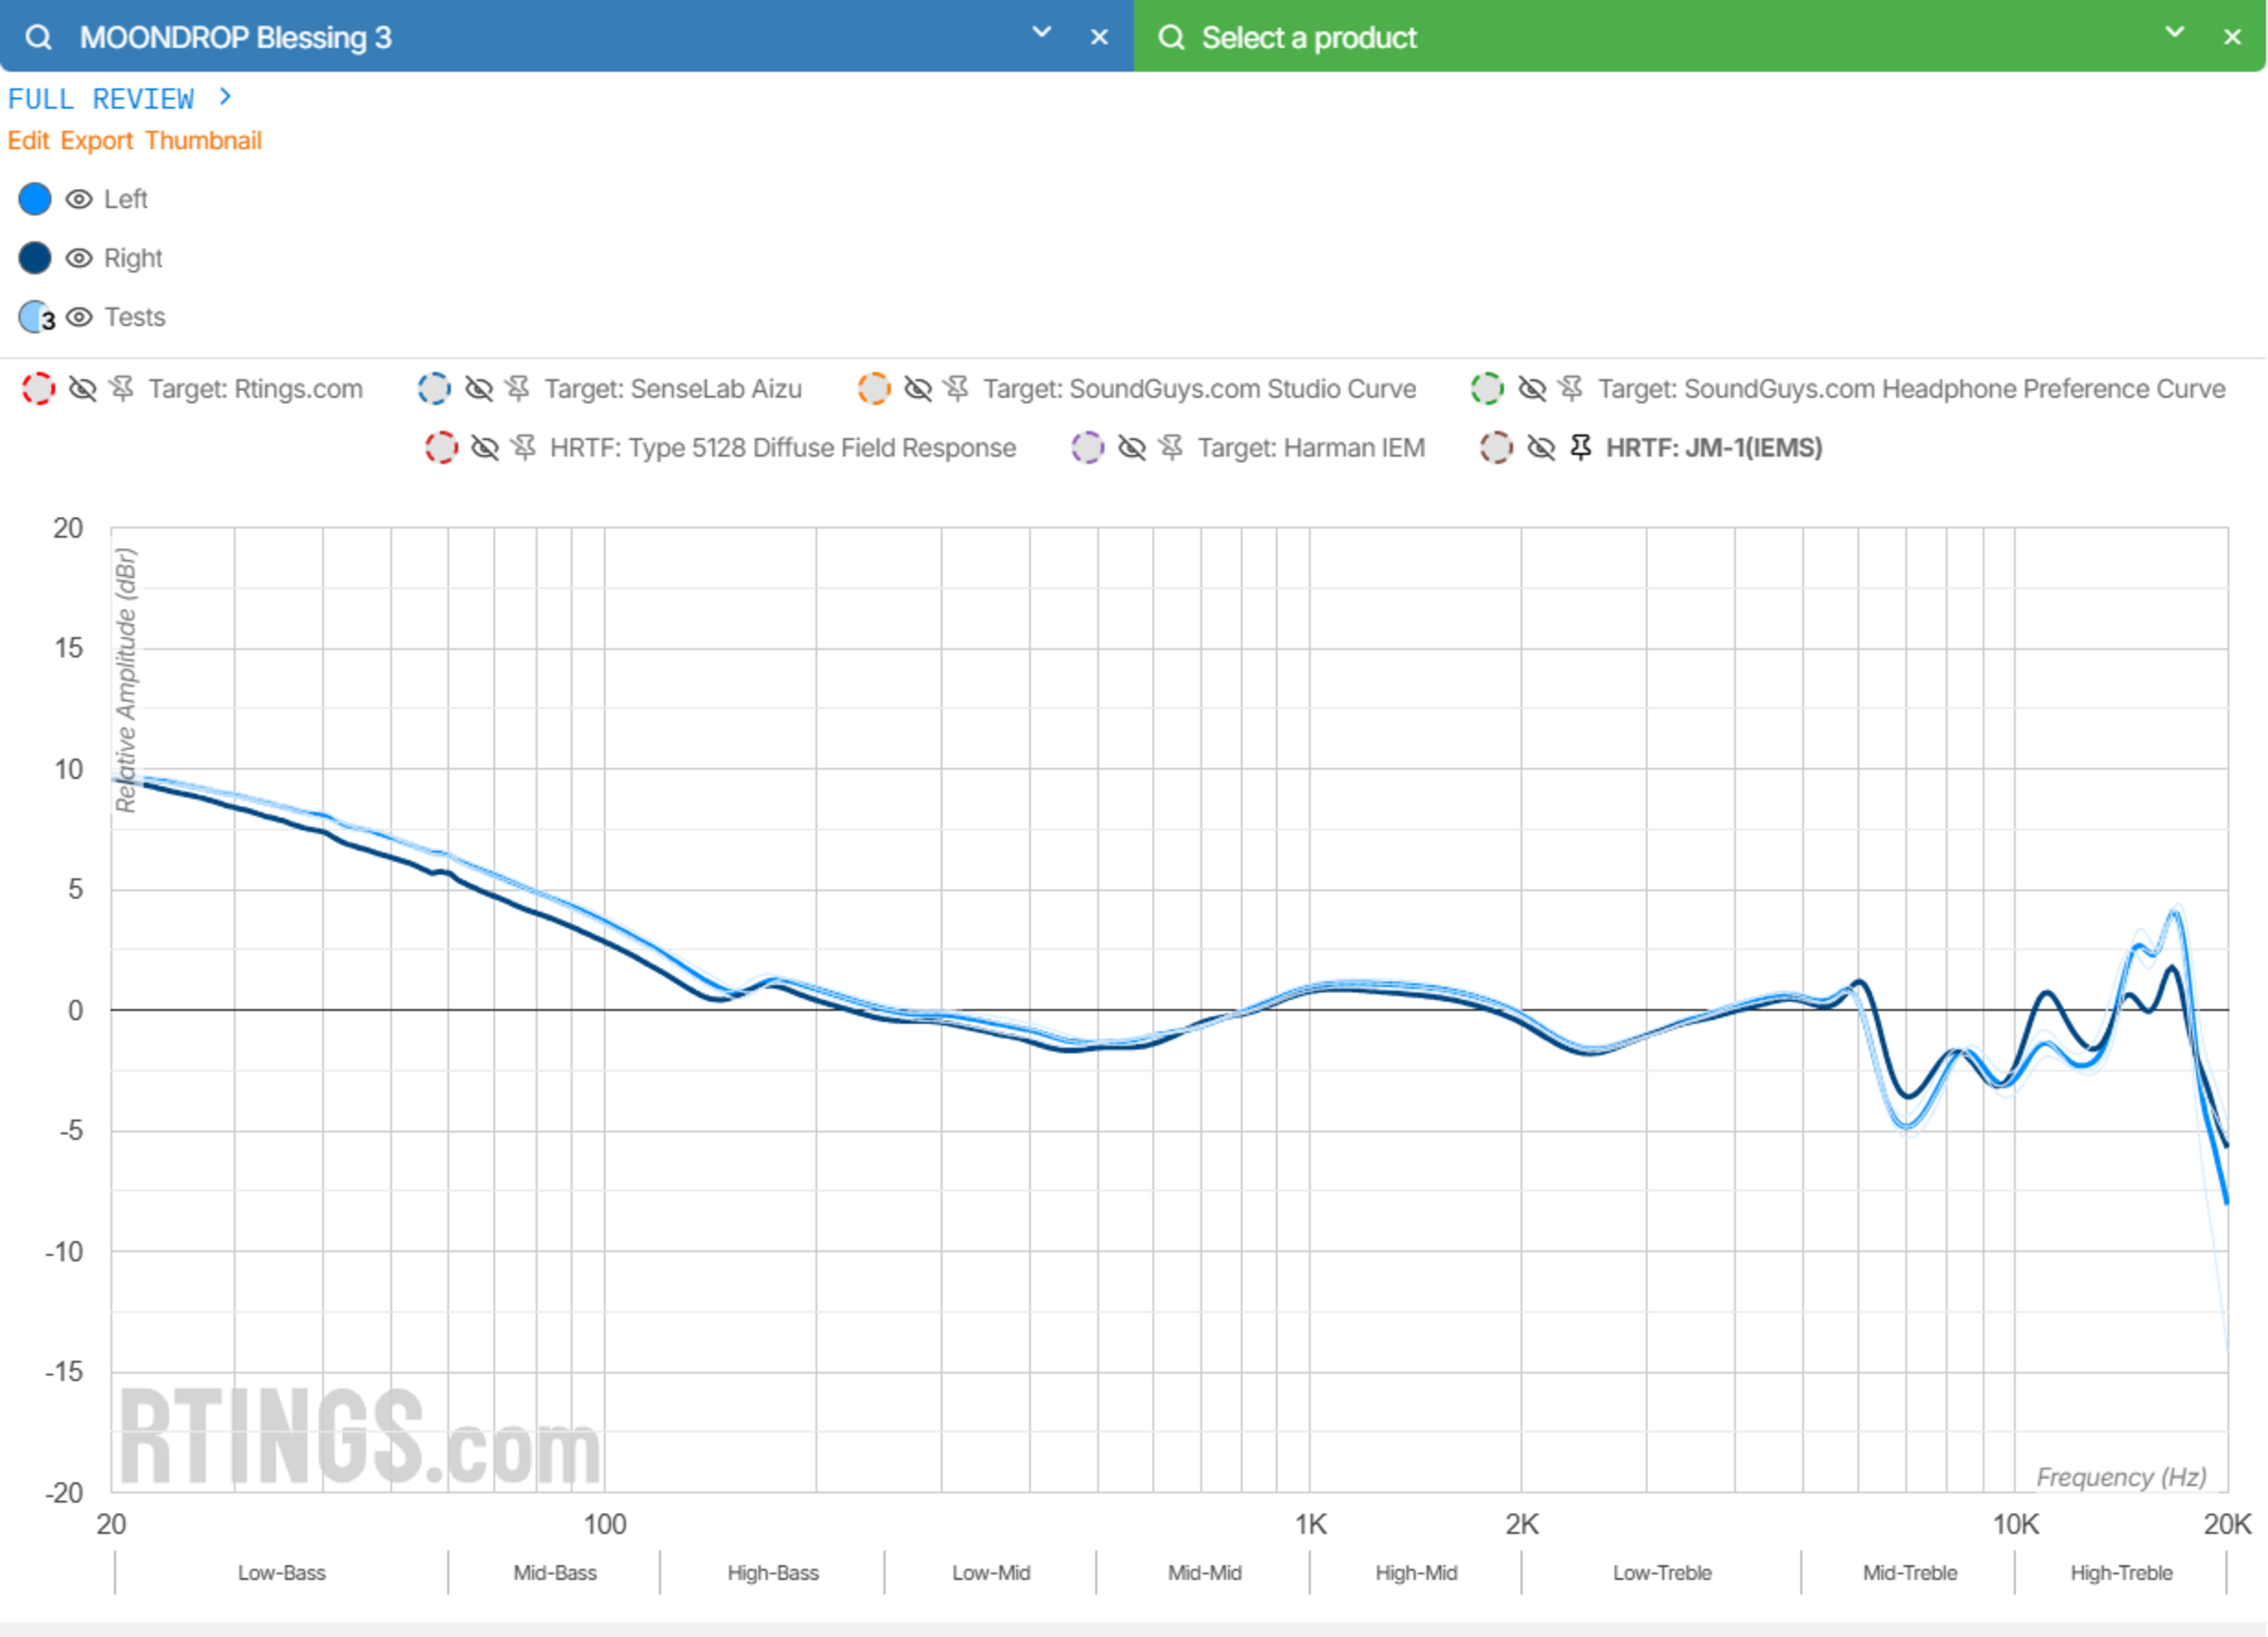
Task: Remove MOONDROP Blessing 3 with the X
Action: click(x=1099, y=37)
